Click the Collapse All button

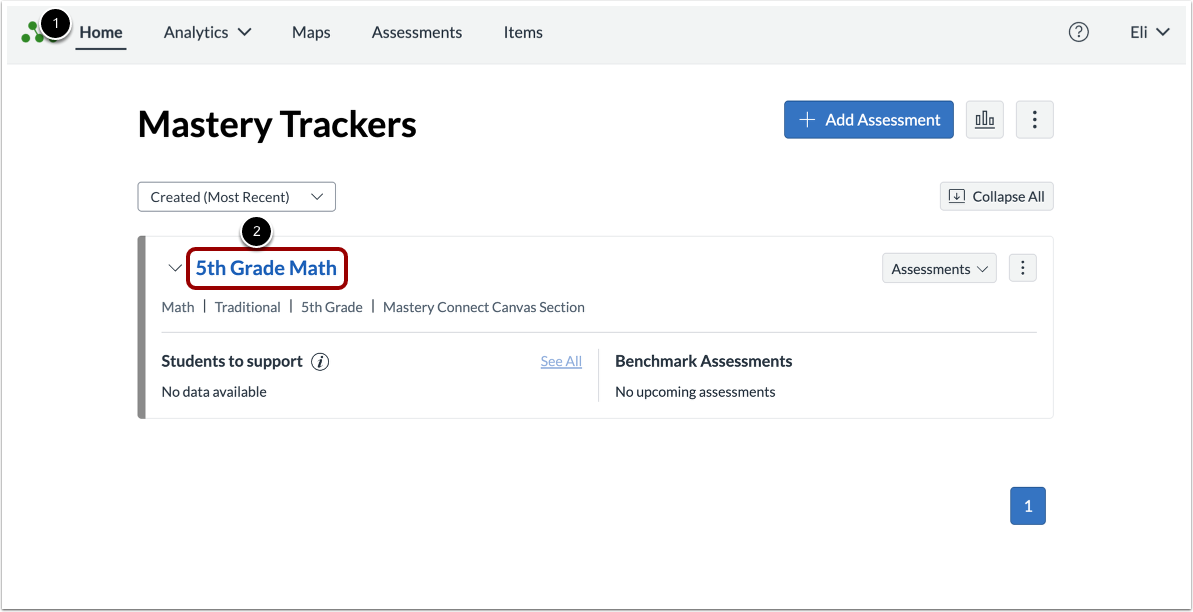(x=997, y=196)
